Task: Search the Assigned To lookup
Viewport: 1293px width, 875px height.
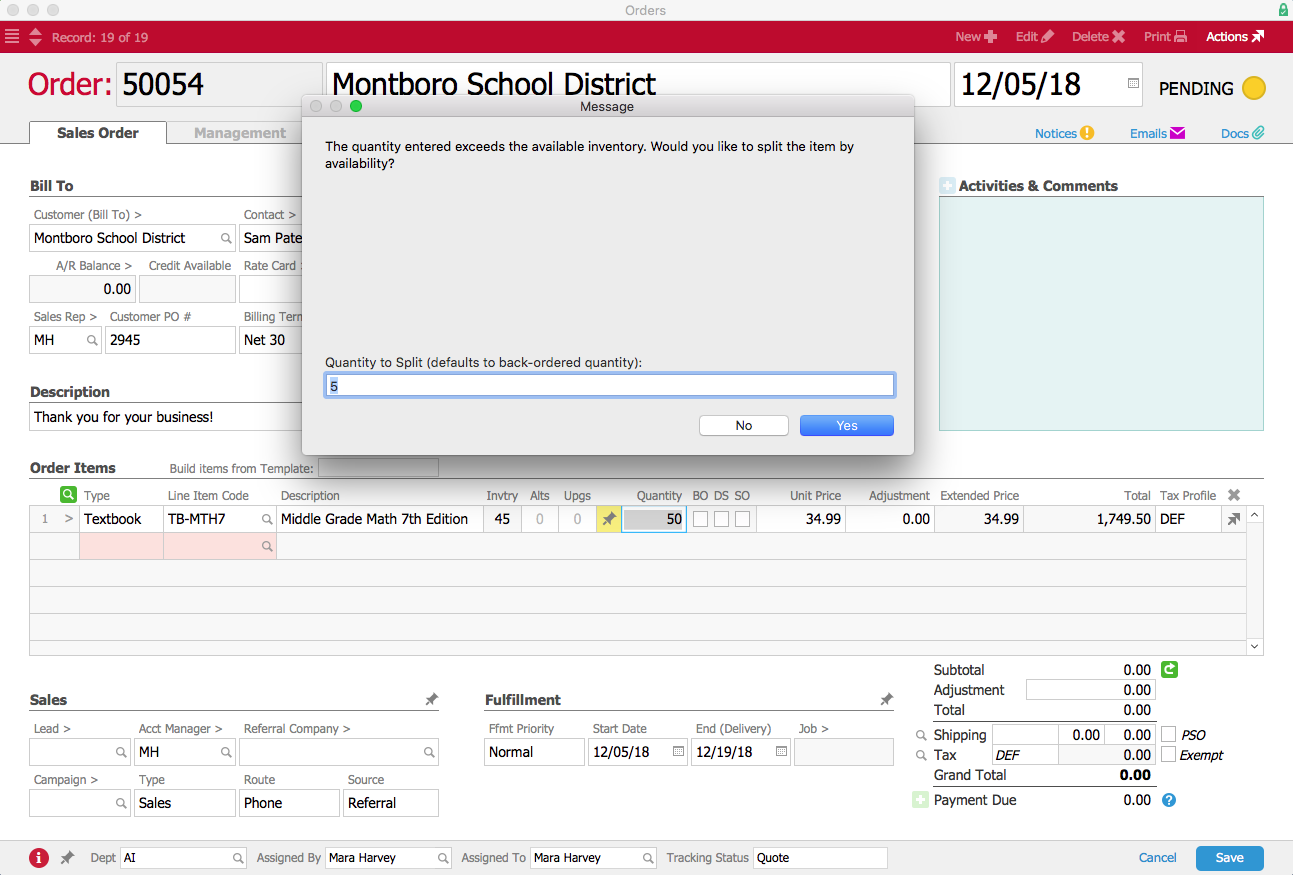Action: coord(648,858)
